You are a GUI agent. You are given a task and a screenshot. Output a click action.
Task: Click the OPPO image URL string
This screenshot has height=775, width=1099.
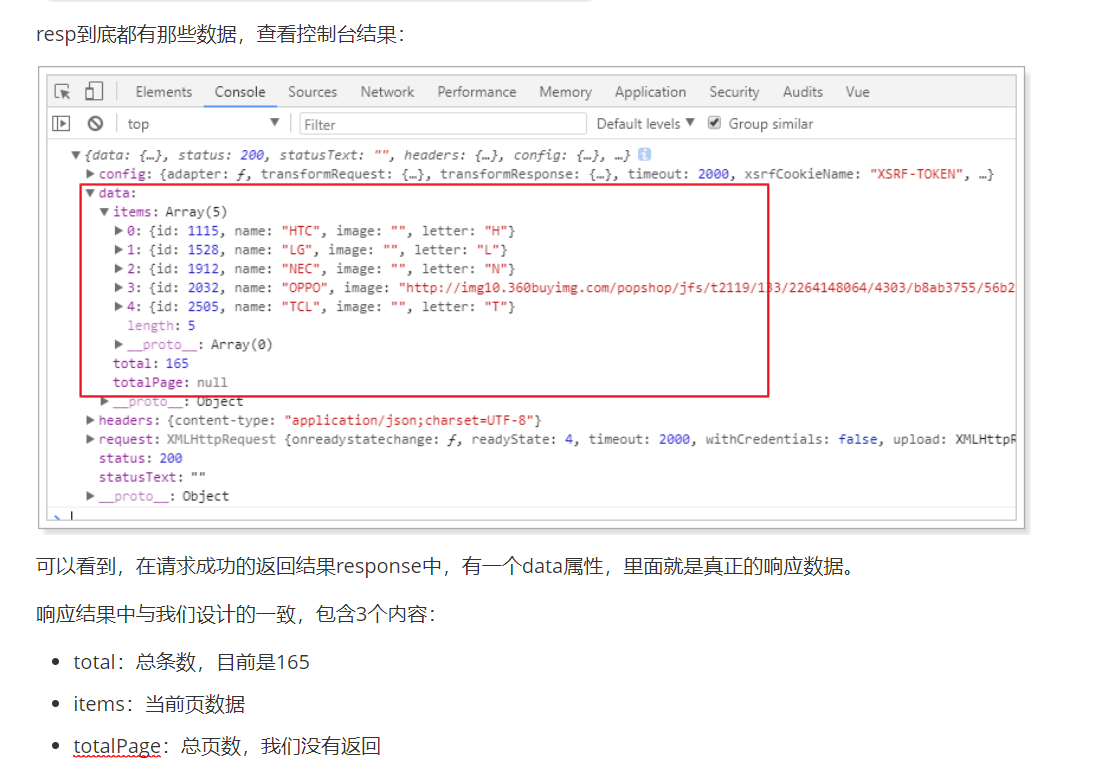(x=706, y=287)
